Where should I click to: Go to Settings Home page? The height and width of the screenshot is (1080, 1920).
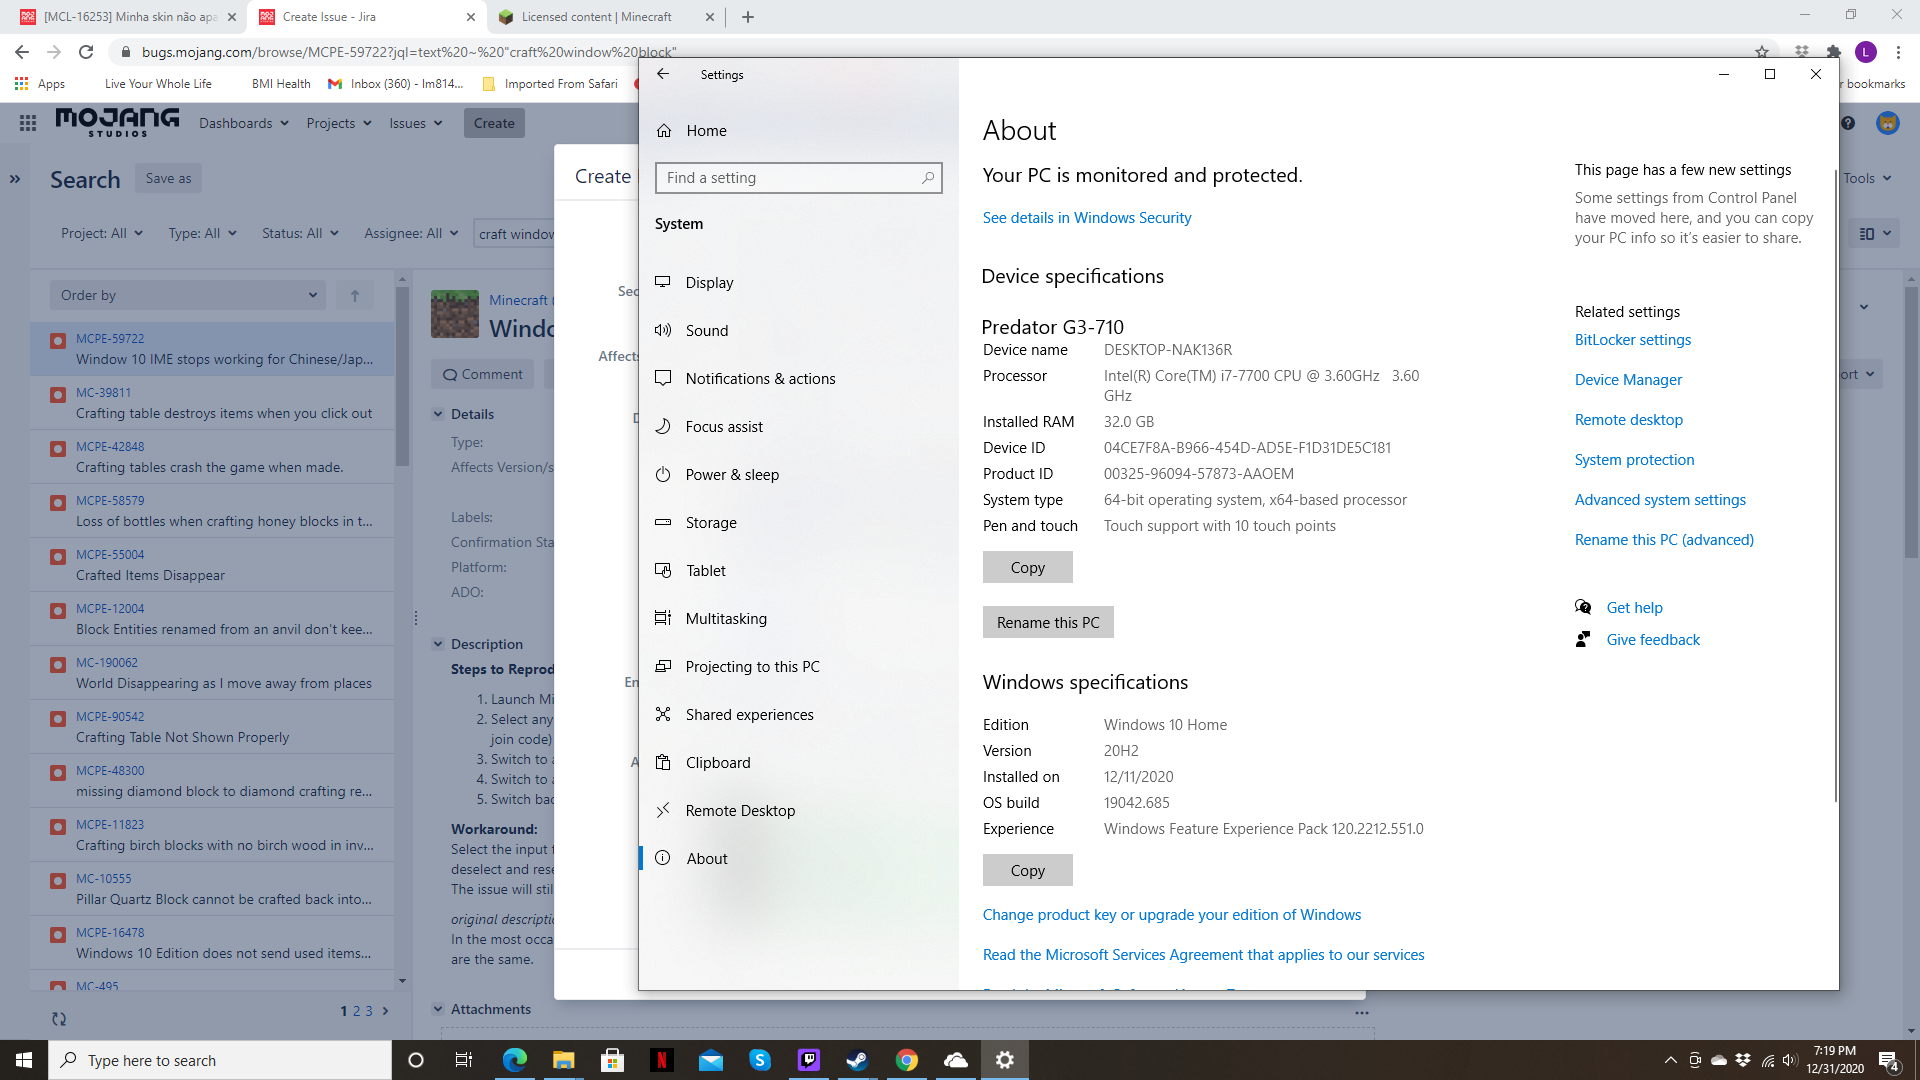coord(705,131)
